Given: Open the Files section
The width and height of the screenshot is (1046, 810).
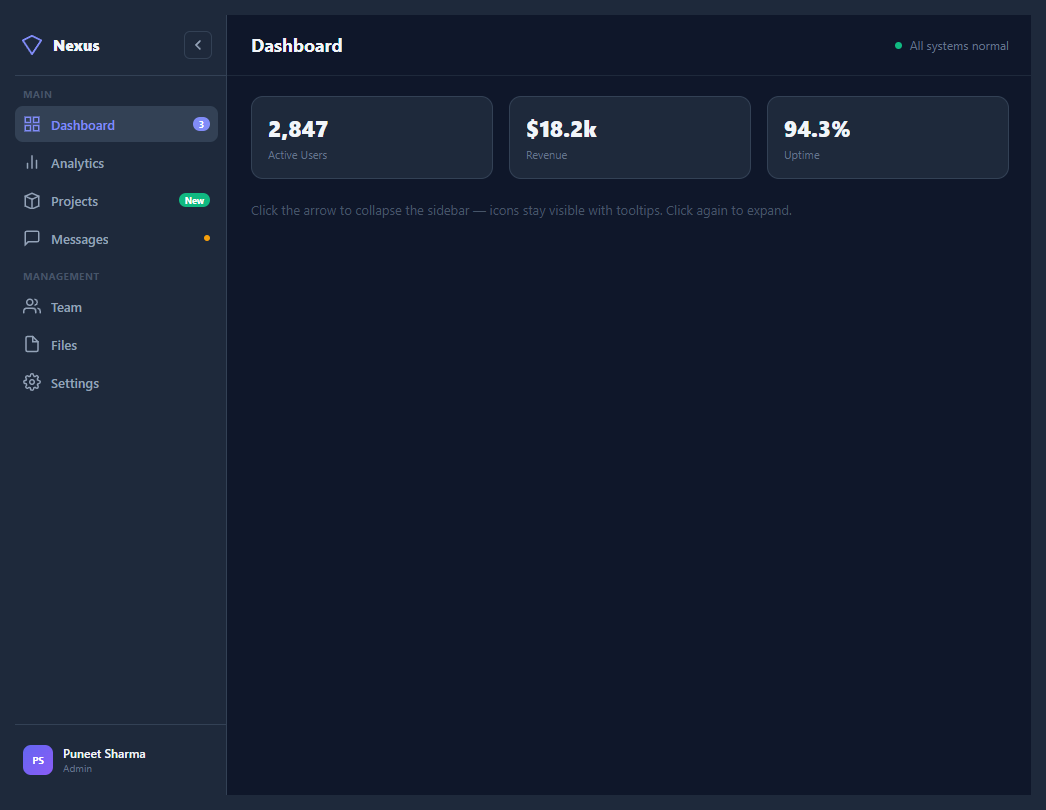Looking at the screenshot, I should [x=116, y=345].
